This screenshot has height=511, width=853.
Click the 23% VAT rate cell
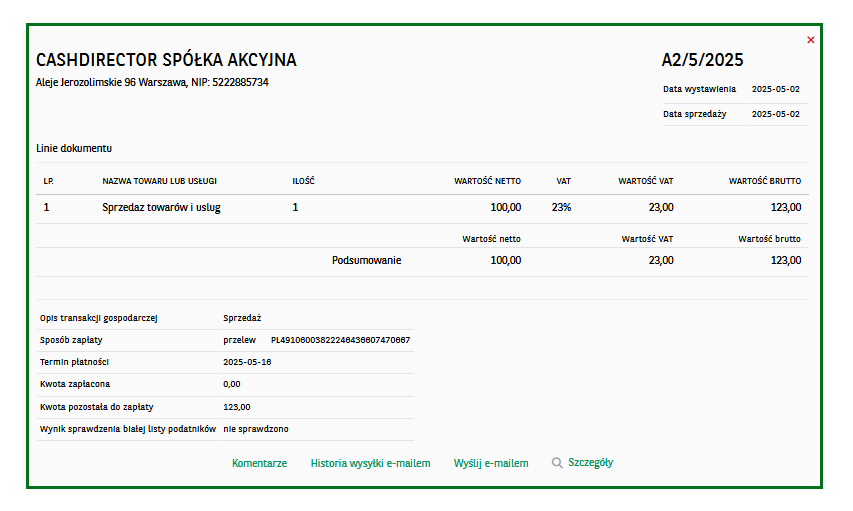coord(561,207)
